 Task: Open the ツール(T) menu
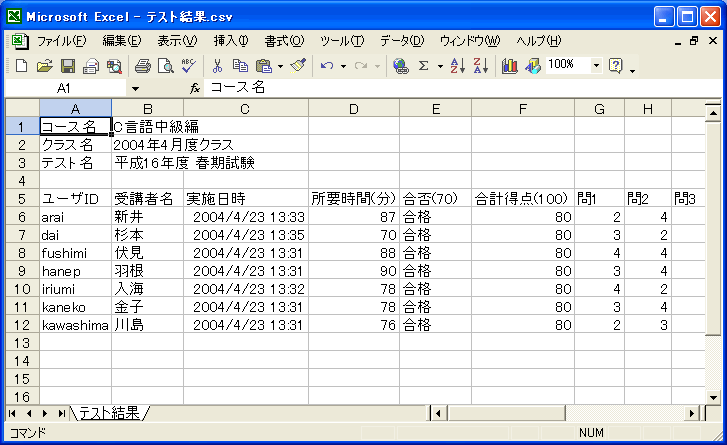[x=342, y=41]
